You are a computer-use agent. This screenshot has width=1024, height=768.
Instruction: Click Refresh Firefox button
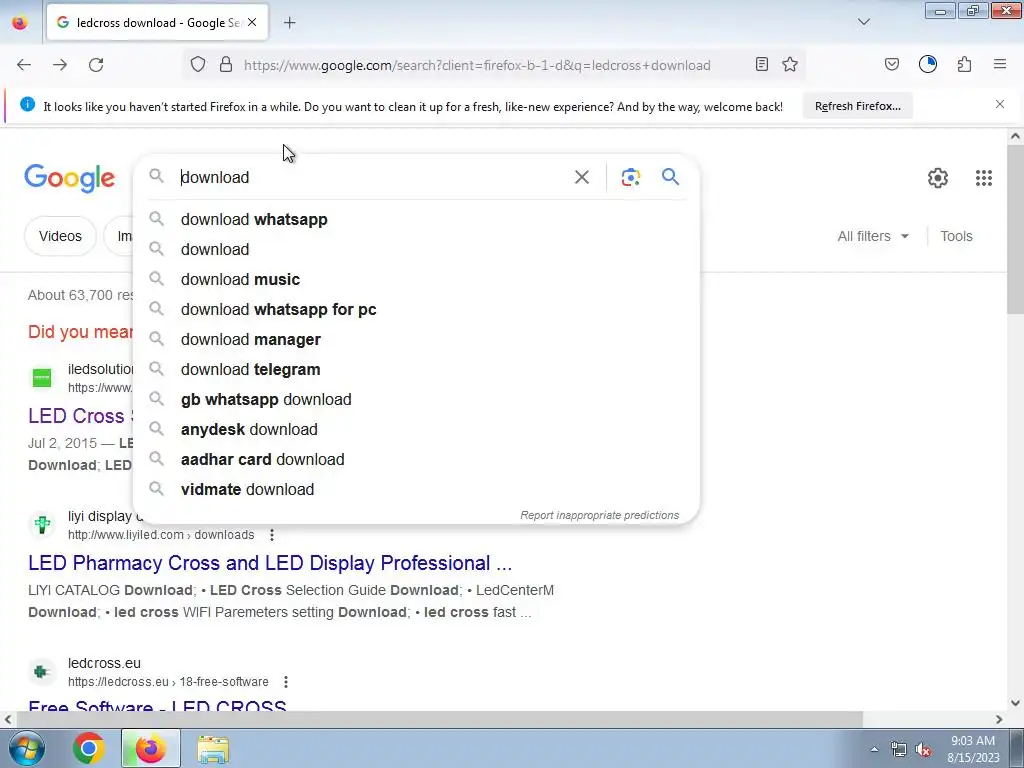857,106
